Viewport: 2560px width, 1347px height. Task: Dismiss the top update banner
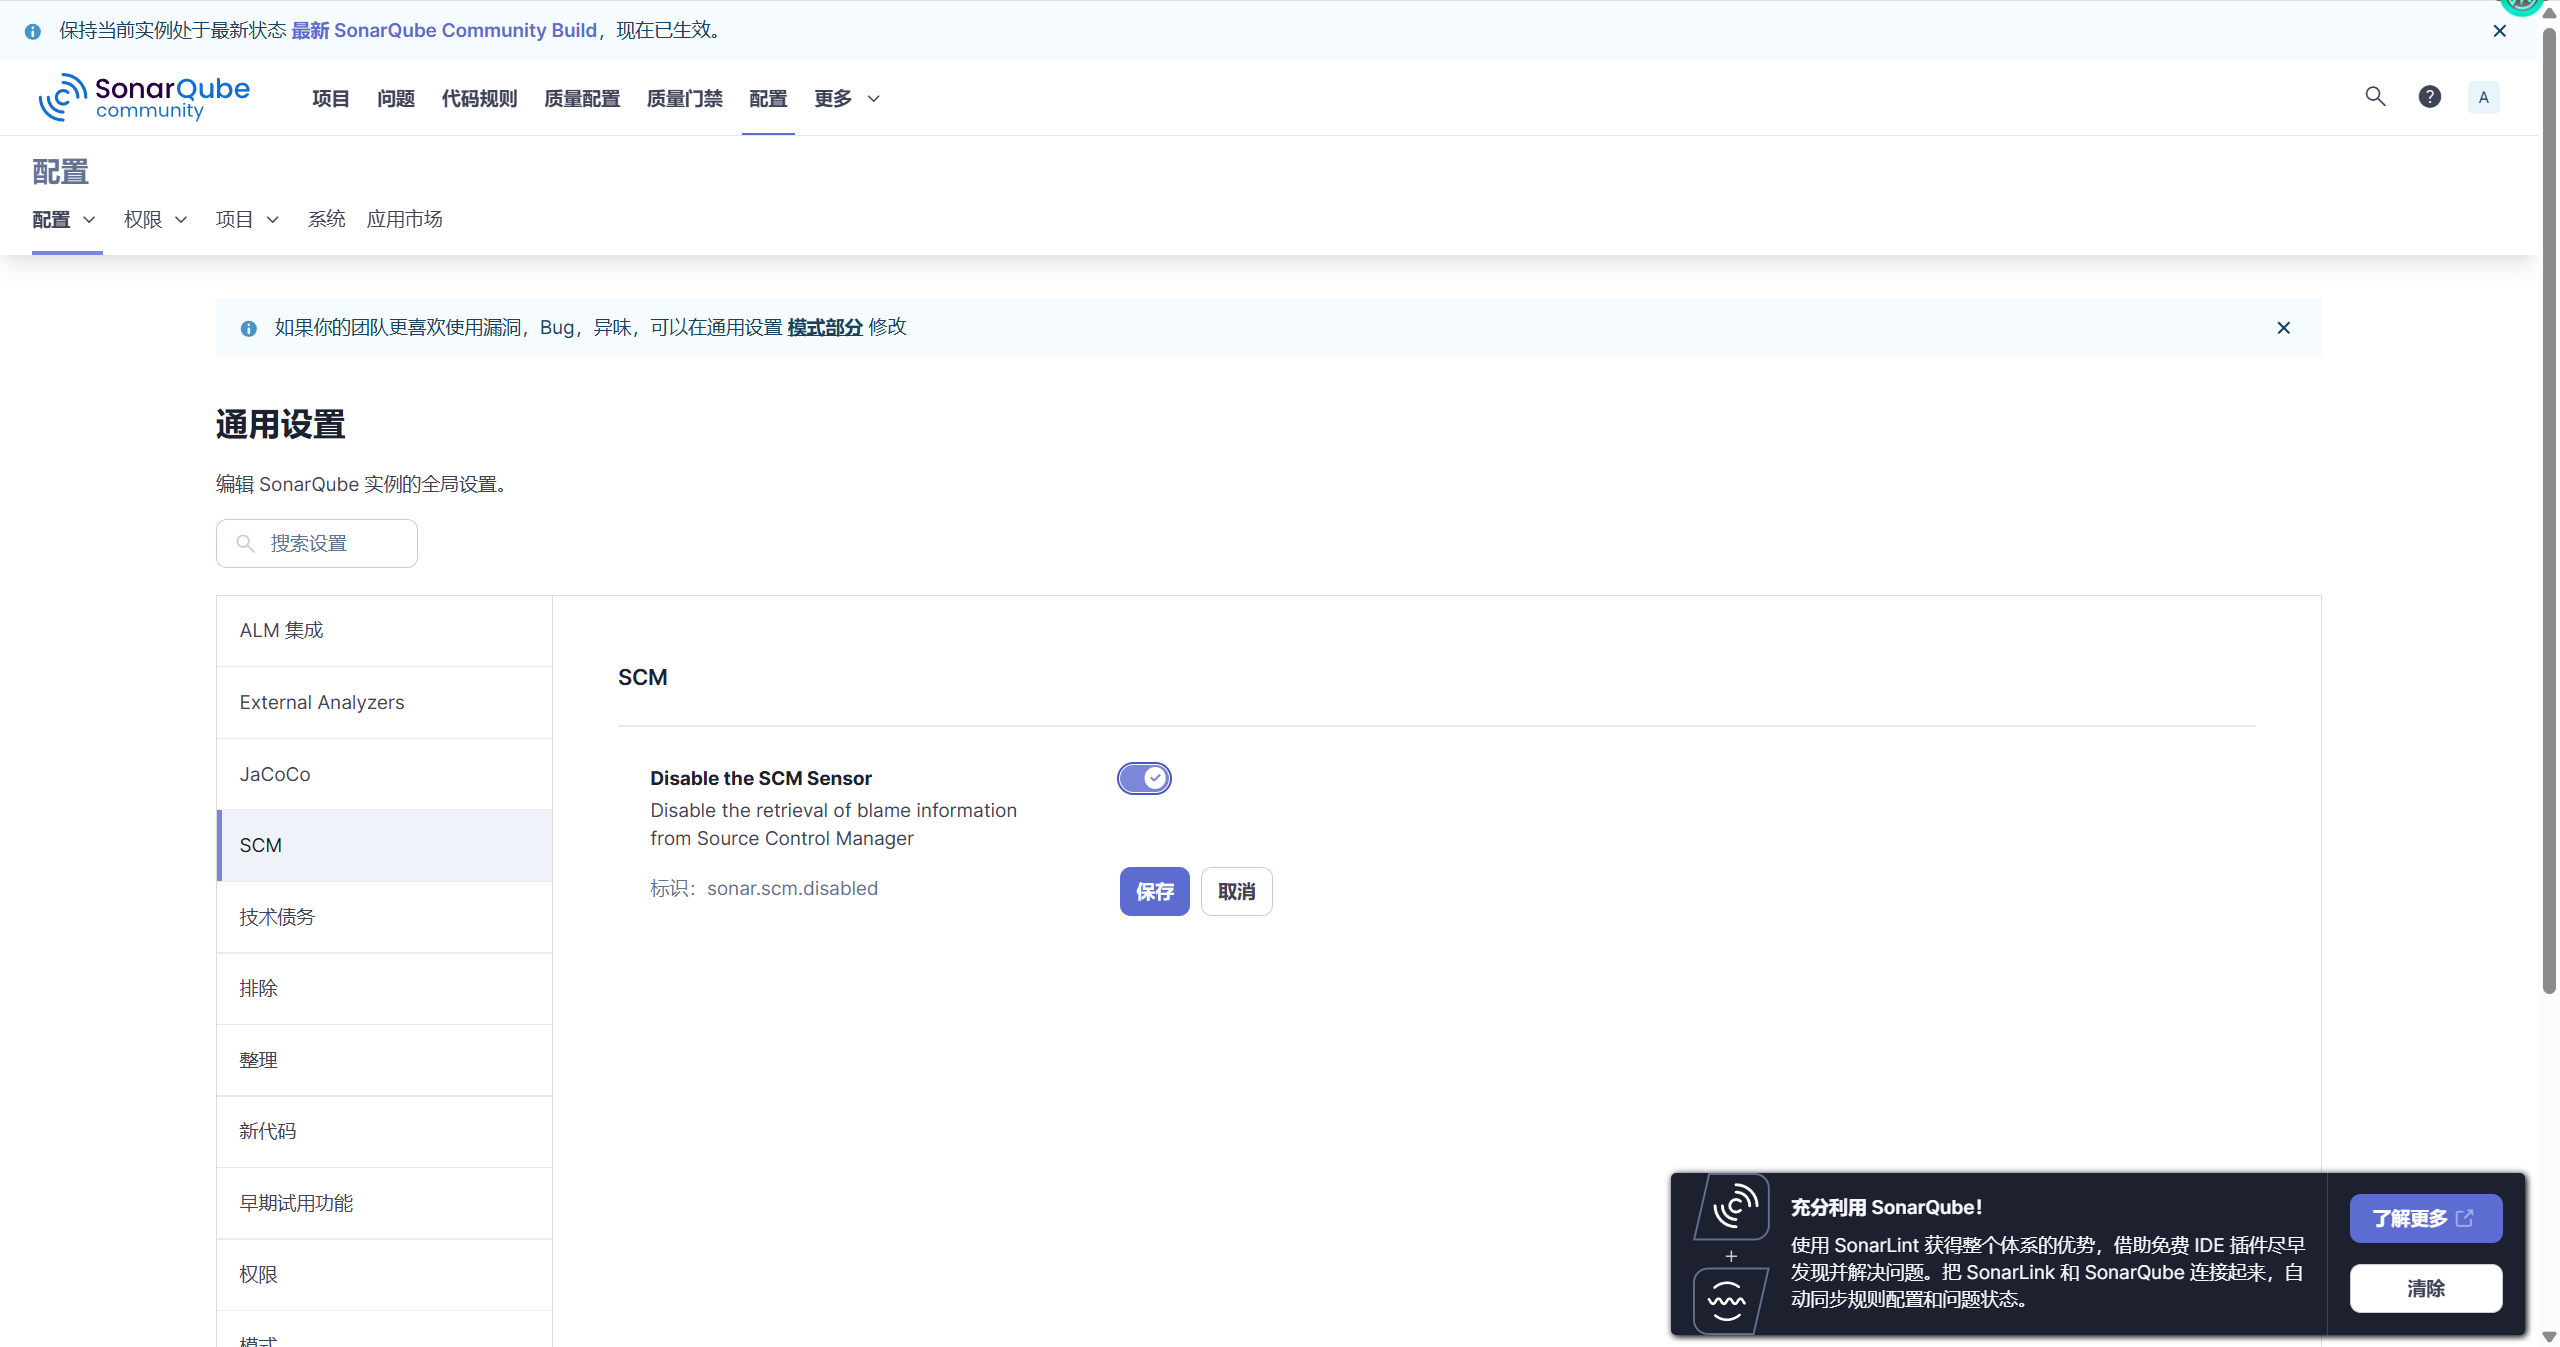click(2500, 30)
